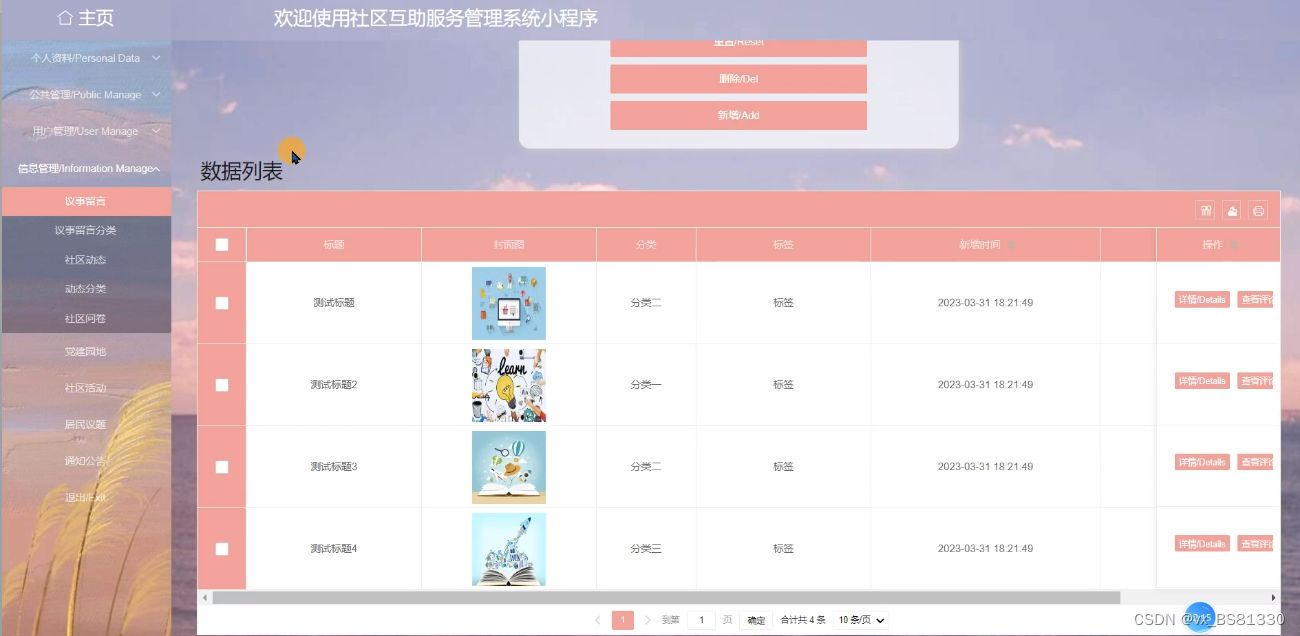Viewport: 1300px width, 636px height.
Task: Open 议事留言分类 in the sidebar
Action: pyautogui.click(x=86, y=230)
